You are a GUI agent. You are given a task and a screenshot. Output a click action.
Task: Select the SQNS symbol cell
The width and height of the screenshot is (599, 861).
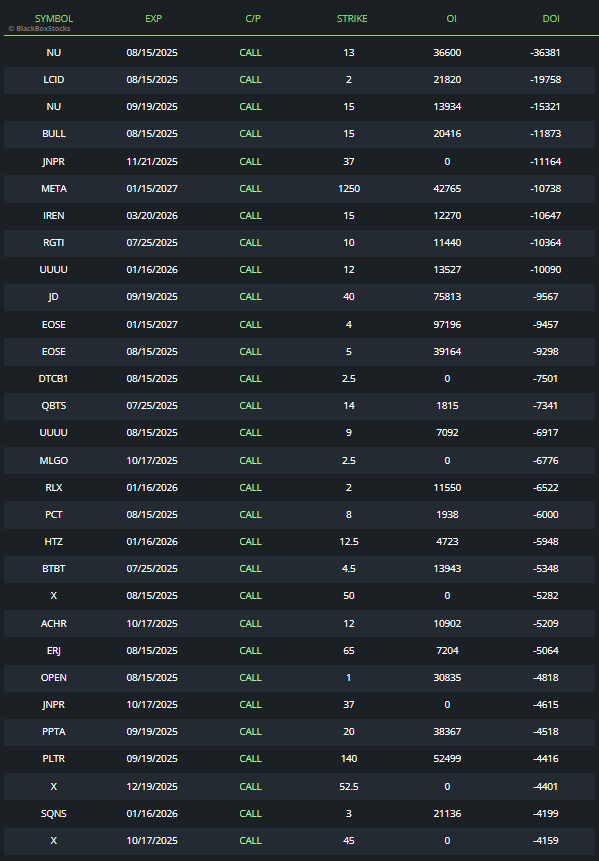point(54,813)
